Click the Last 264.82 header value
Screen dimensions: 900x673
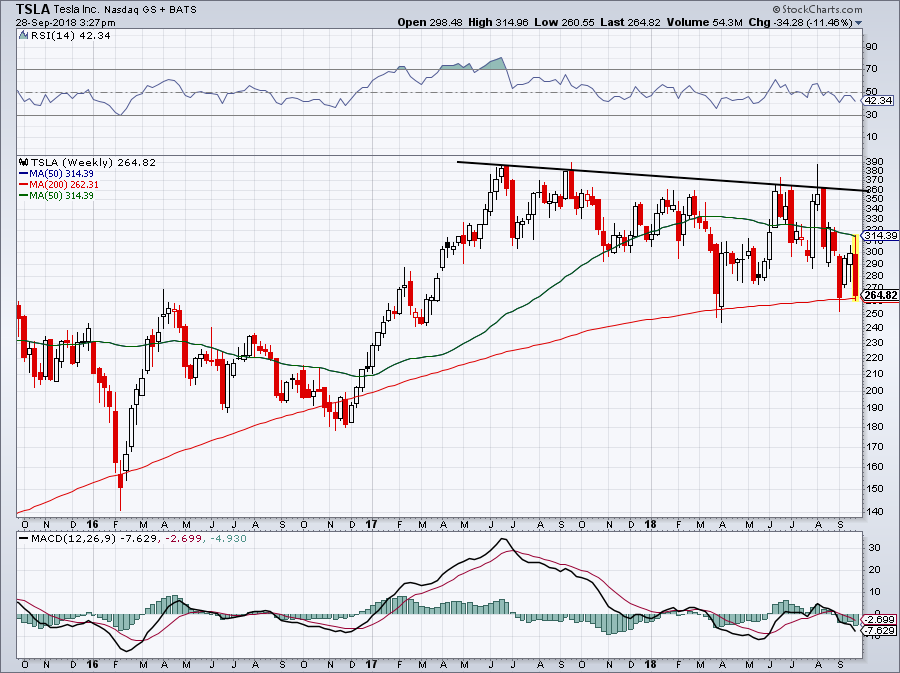631,22
